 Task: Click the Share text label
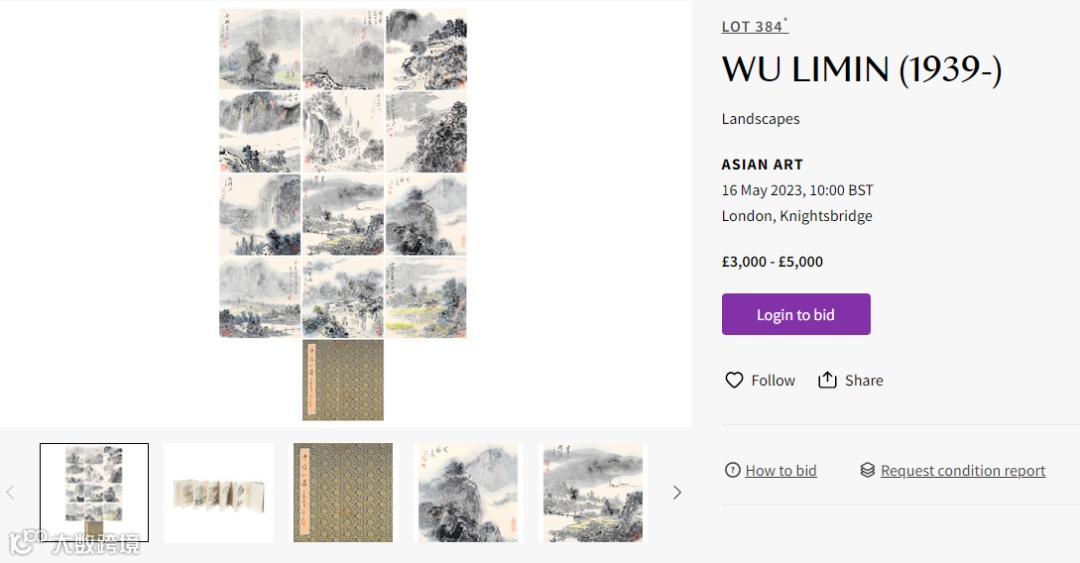point(864,380)
